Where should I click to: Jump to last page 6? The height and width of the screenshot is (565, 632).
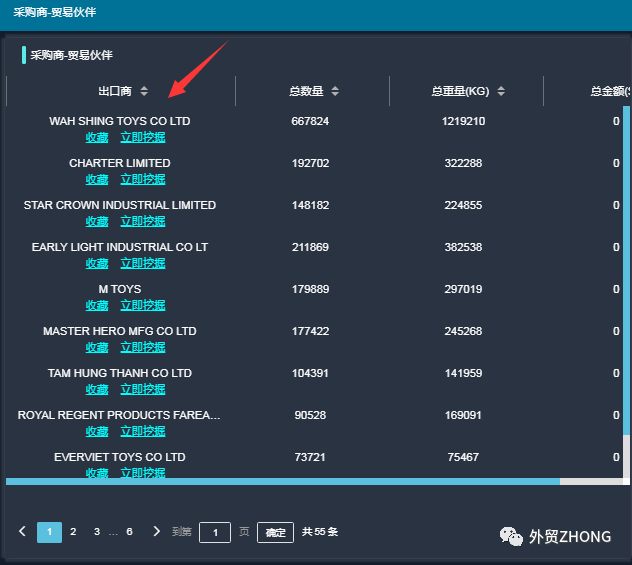coord(129,532)
